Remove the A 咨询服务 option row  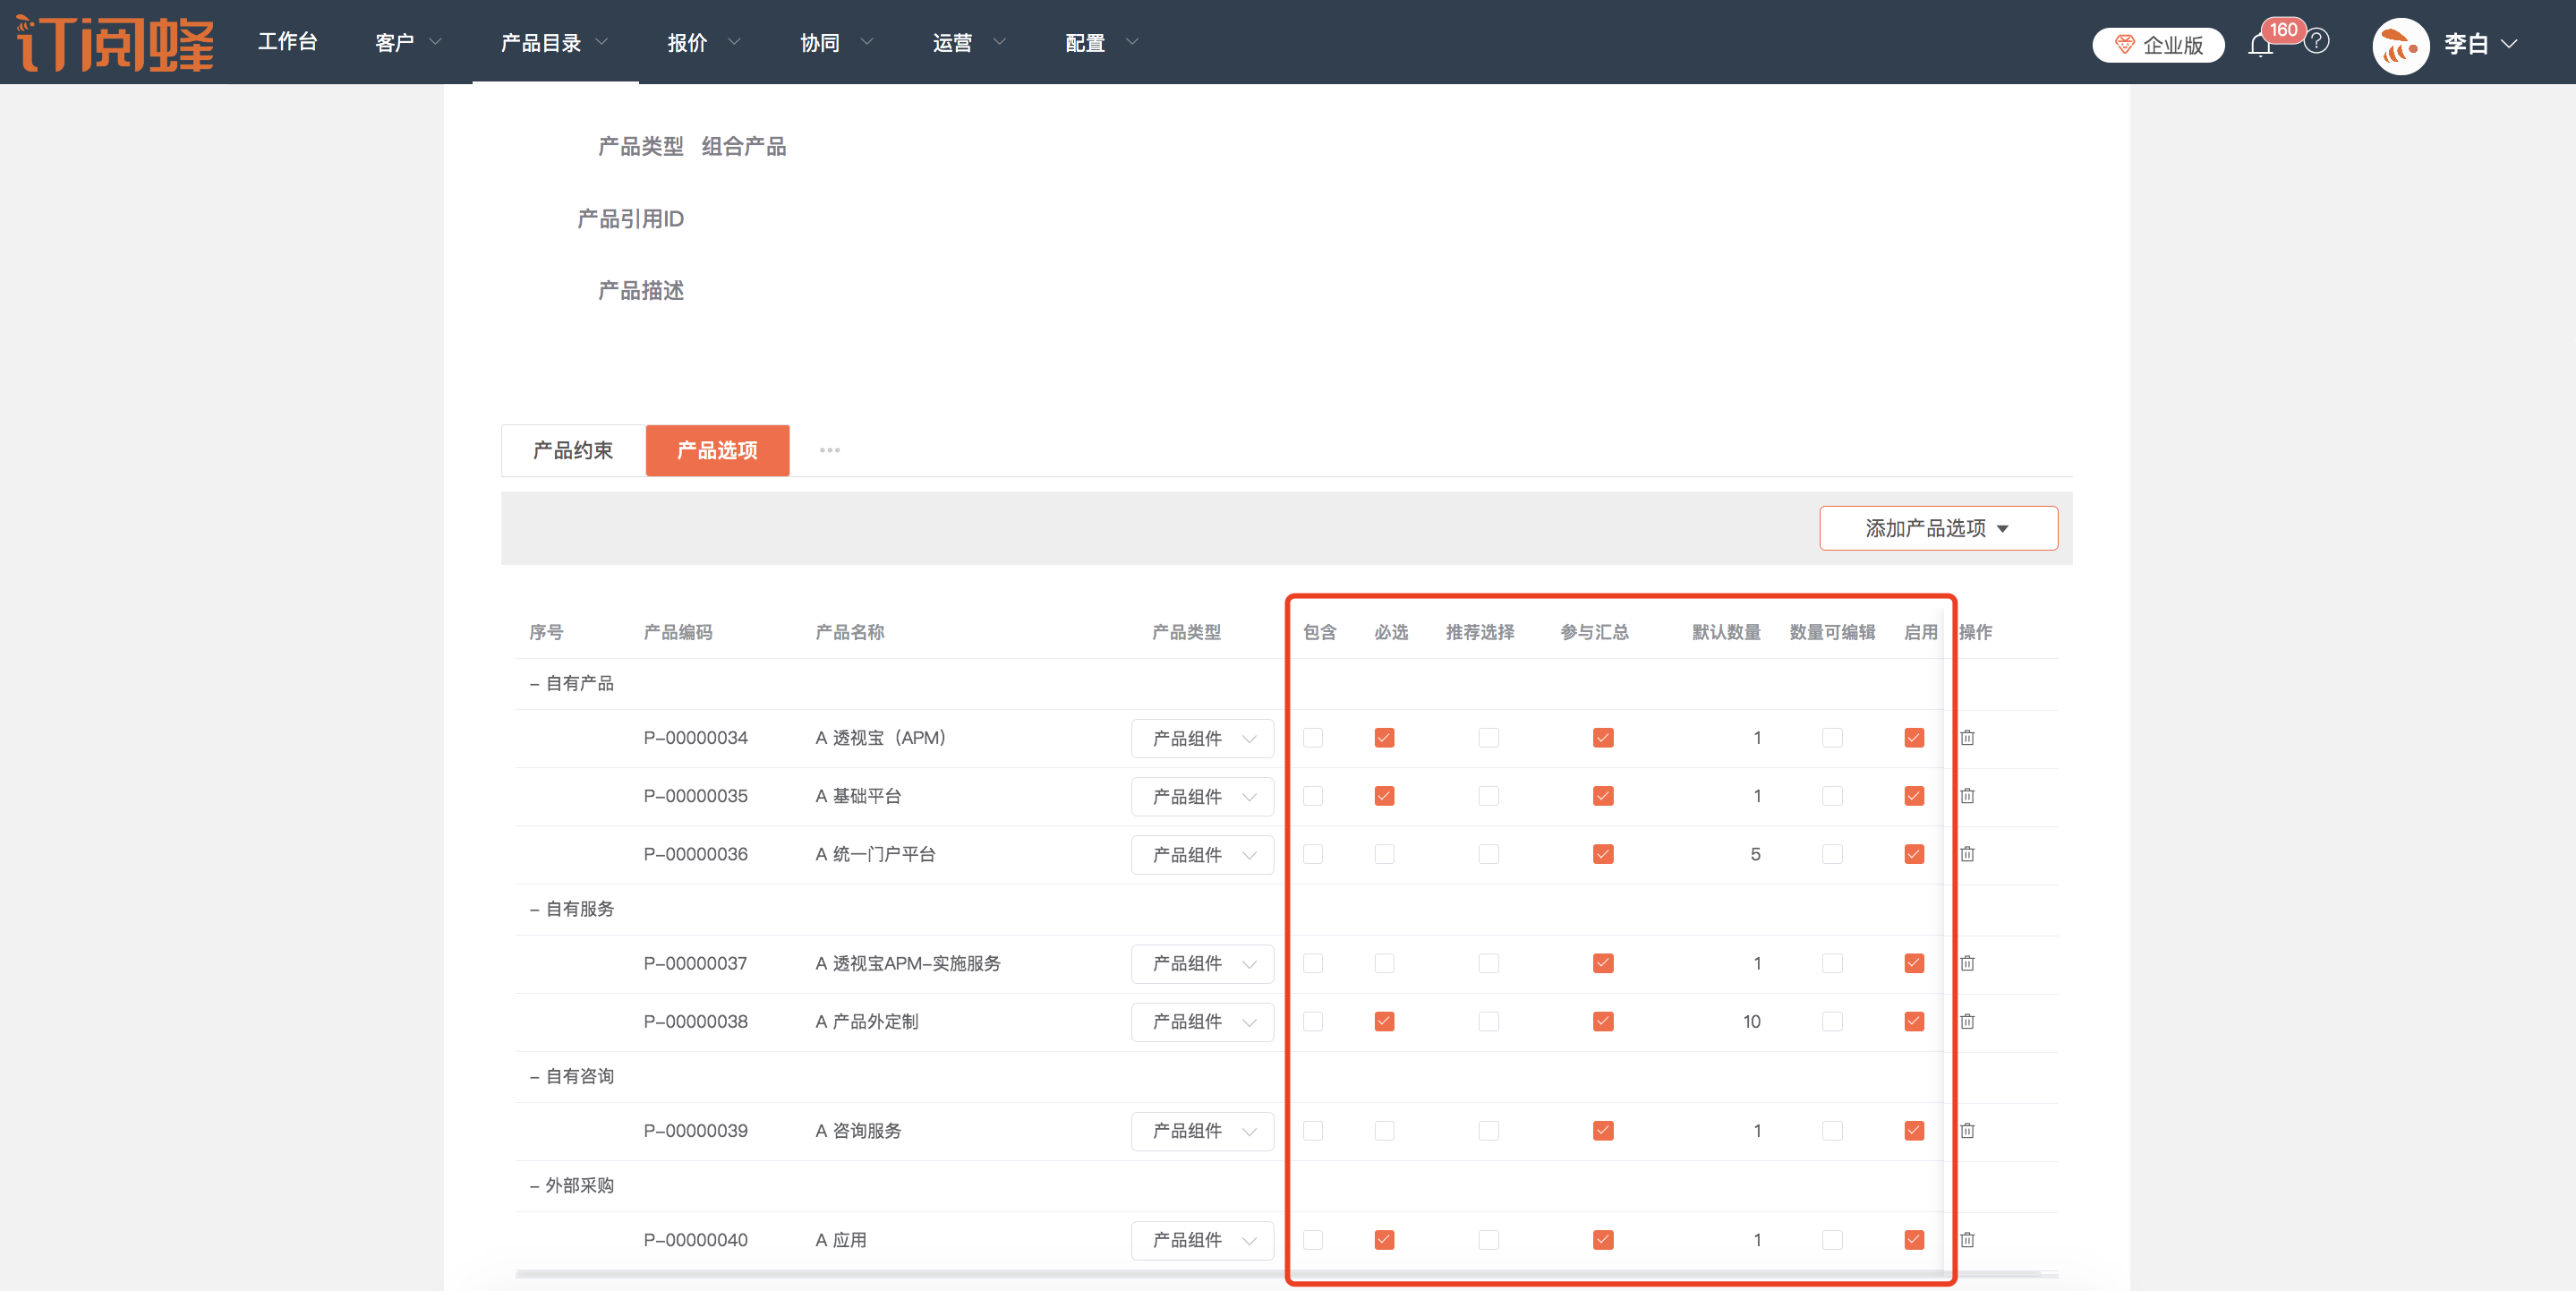point(1967,1131)
